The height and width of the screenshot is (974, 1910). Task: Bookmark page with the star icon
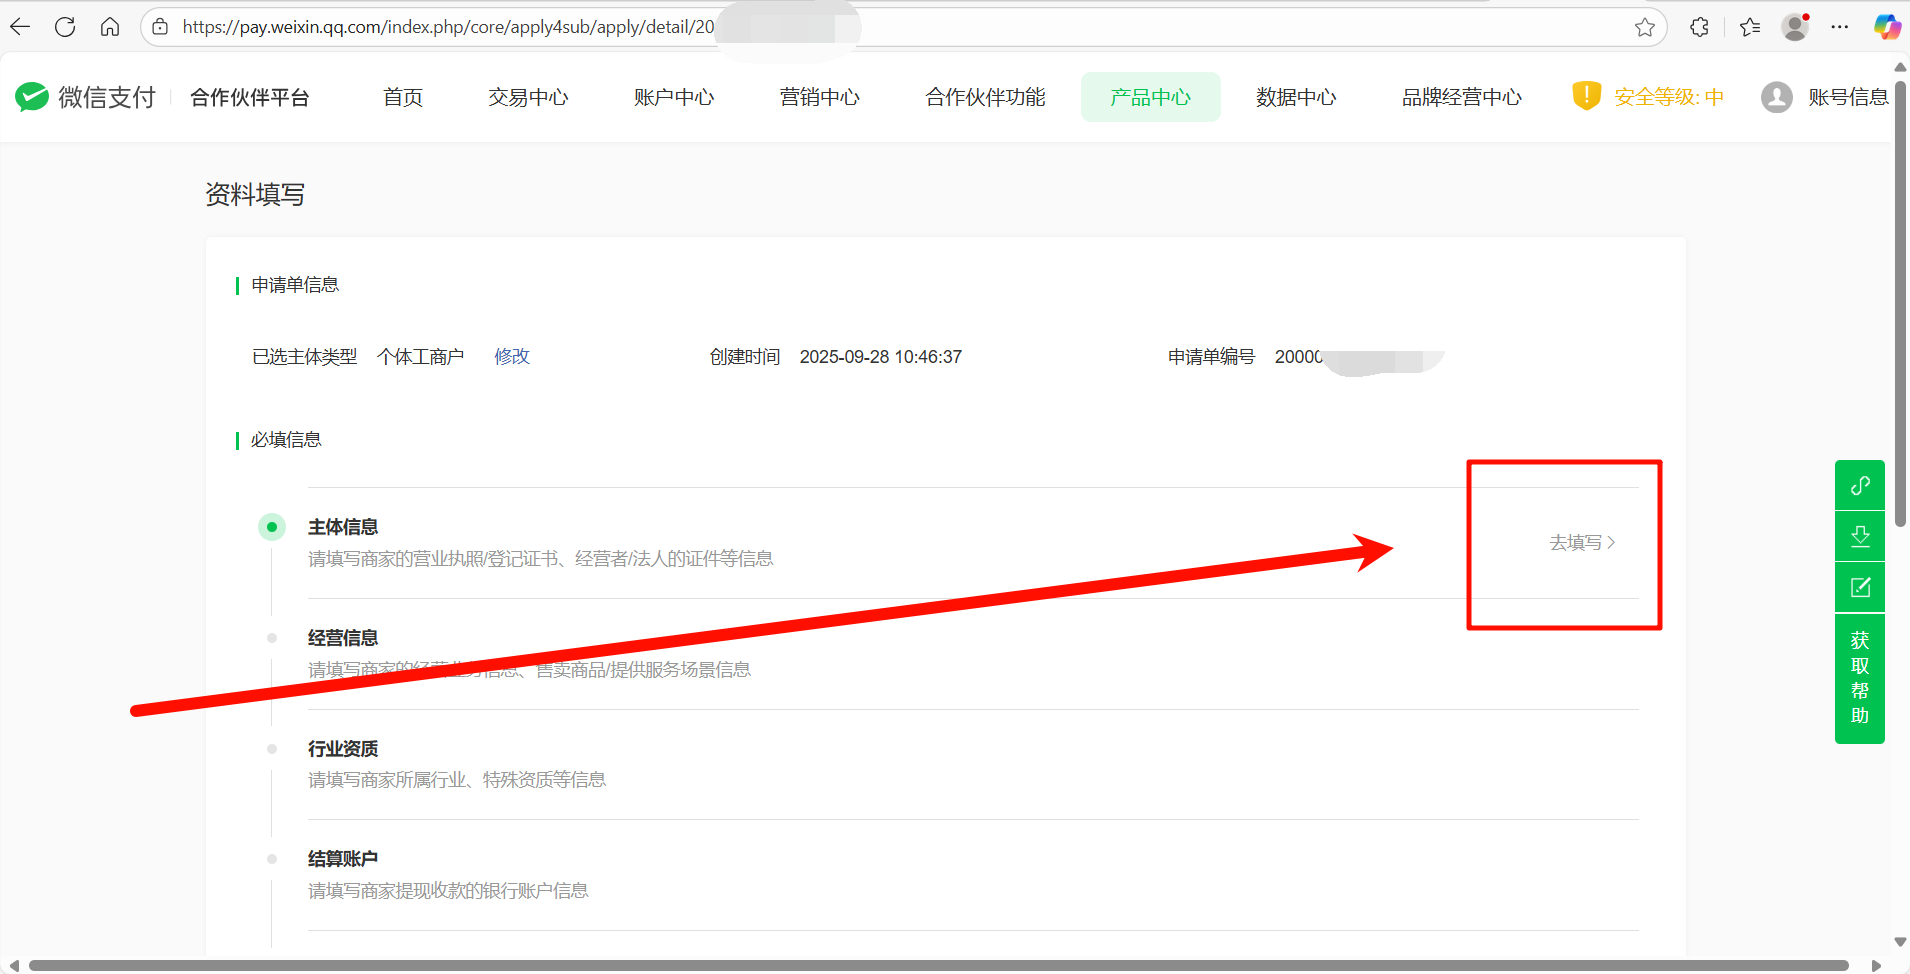pos(1644,27)
